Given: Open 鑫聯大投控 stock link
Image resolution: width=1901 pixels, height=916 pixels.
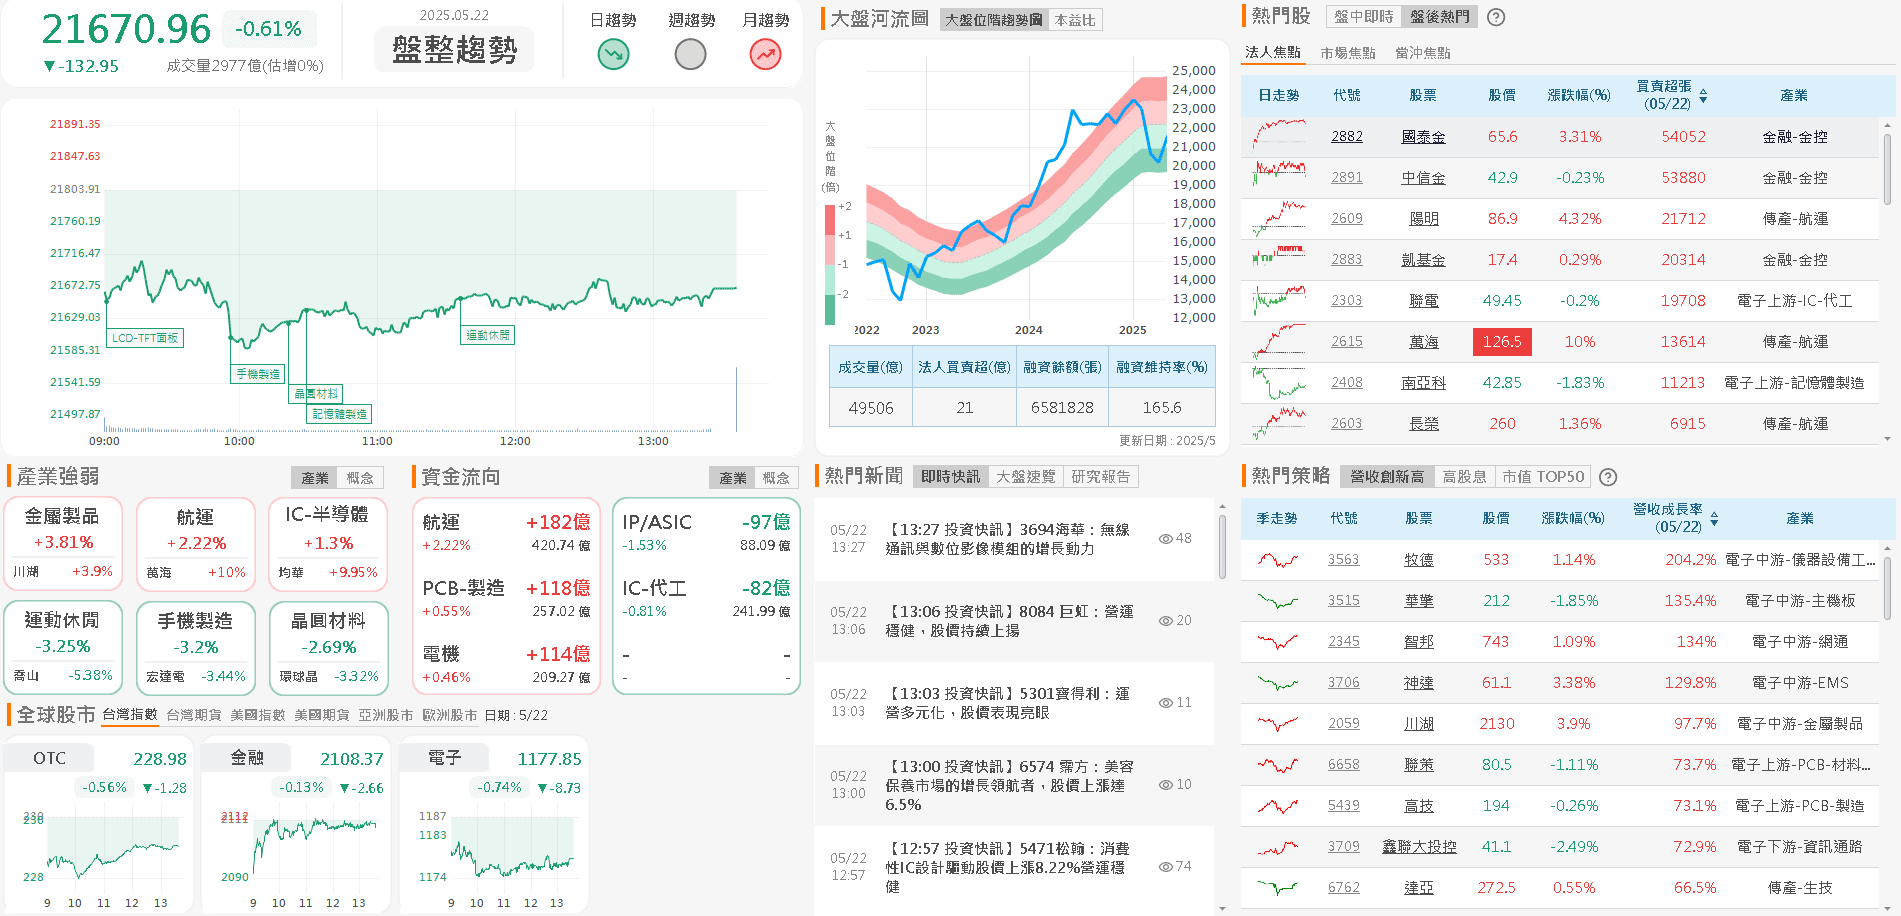Looking at the screenshot, I should pyautogui.click(x=1419, y=847).
